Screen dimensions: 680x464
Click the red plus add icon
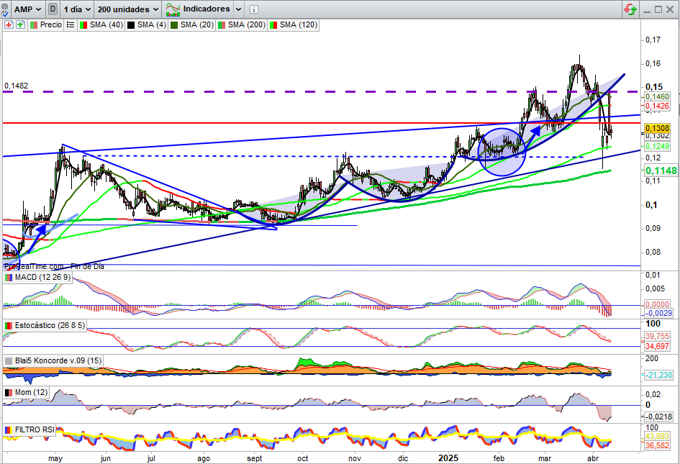tap(8, 25)
